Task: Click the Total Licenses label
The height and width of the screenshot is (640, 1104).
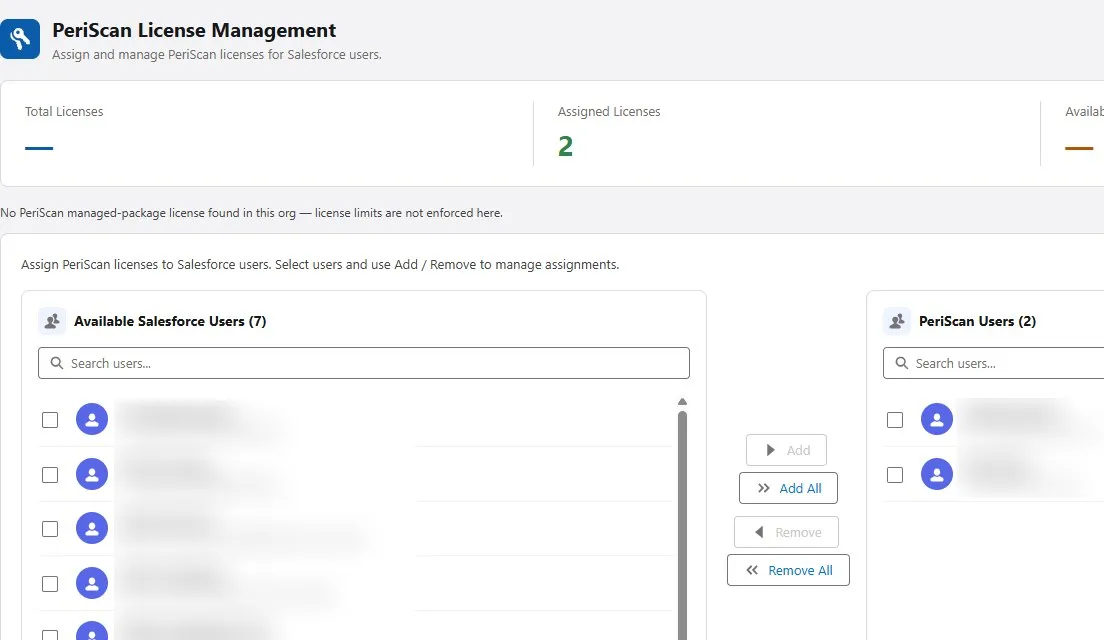Action: (64, 111)
